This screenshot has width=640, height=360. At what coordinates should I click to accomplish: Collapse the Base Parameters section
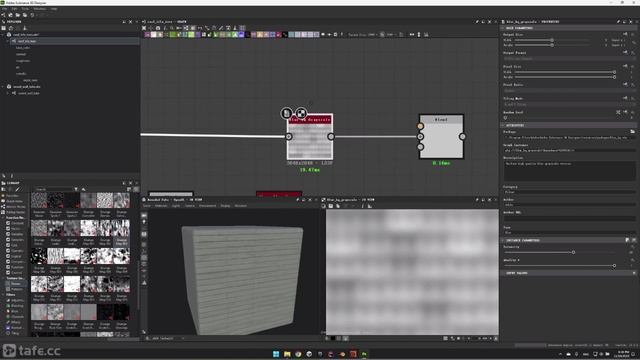tap(503, 28)
